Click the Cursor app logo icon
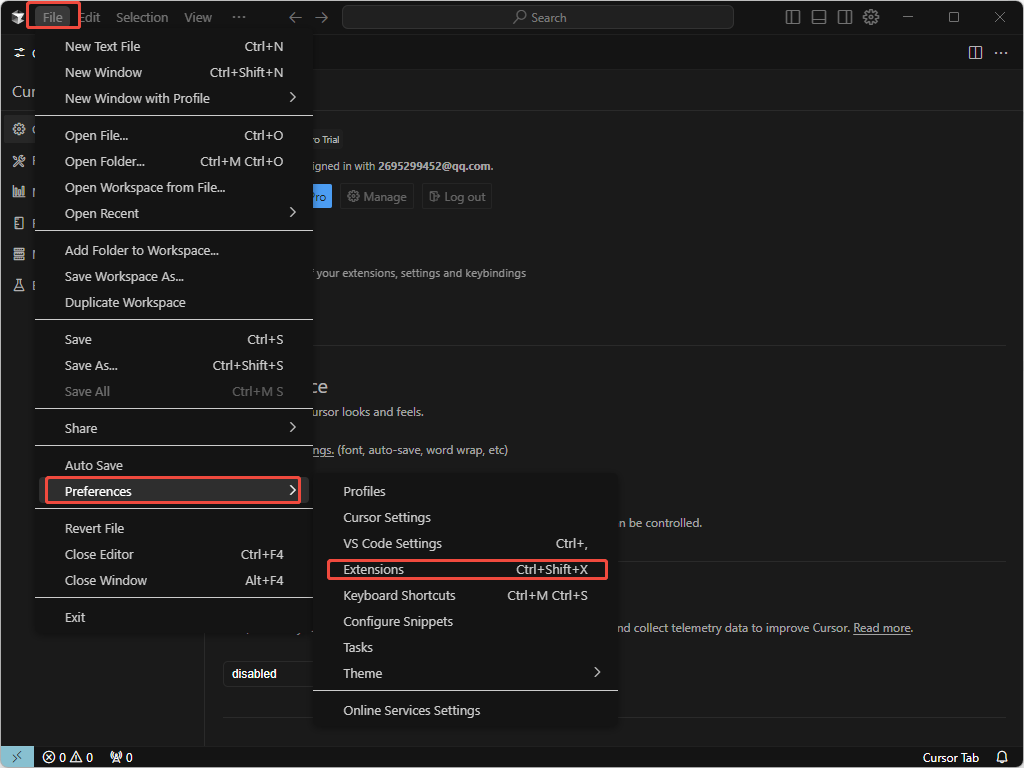Screen dimensions: 1024x768 18,17
